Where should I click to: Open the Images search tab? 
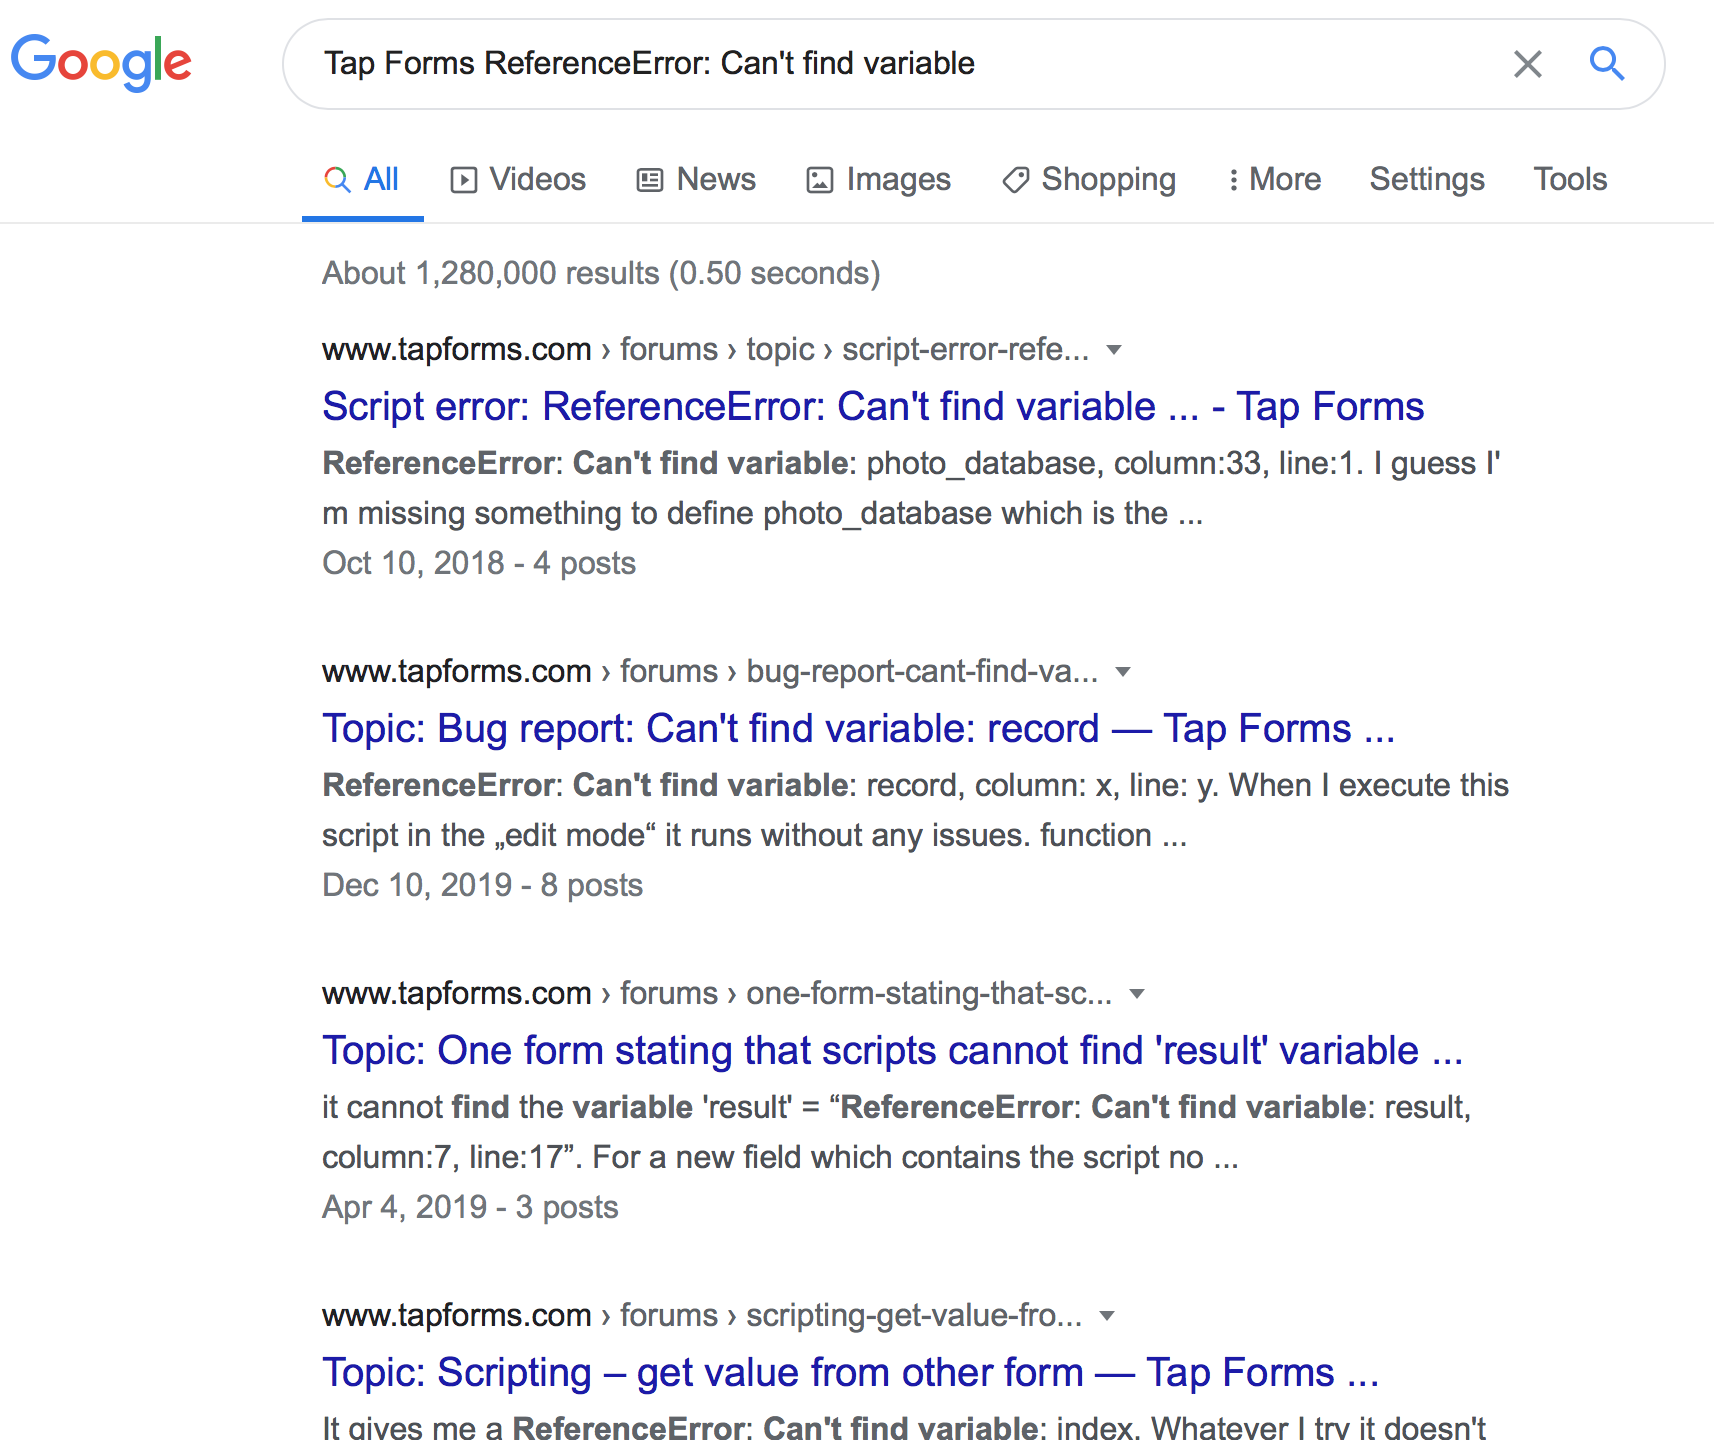(878, 180)
